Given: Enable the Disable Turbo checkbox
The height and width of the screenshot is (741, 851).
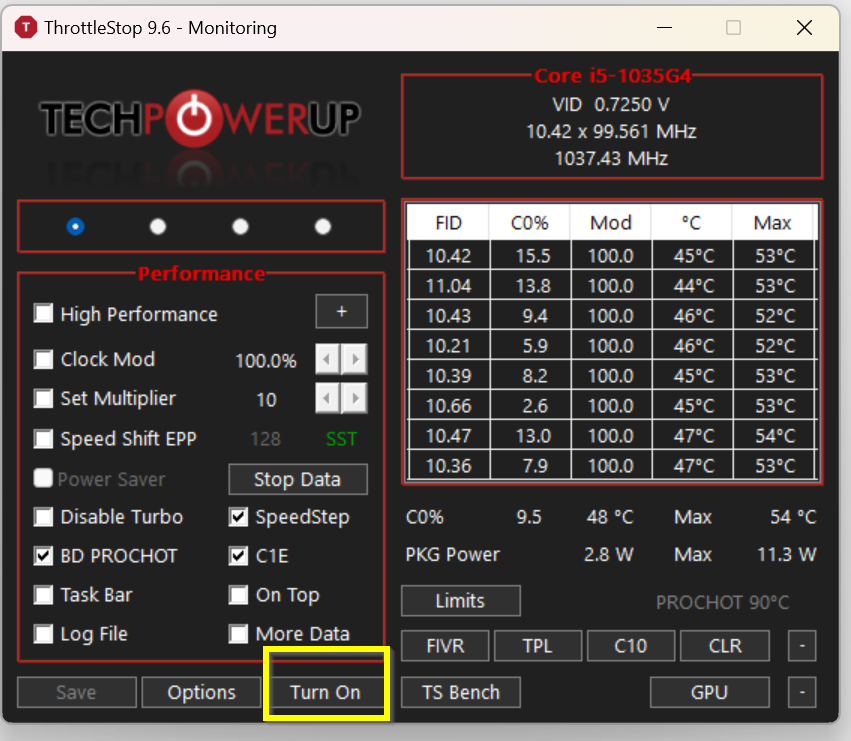Looking at the screenshot, I should 43,517.
